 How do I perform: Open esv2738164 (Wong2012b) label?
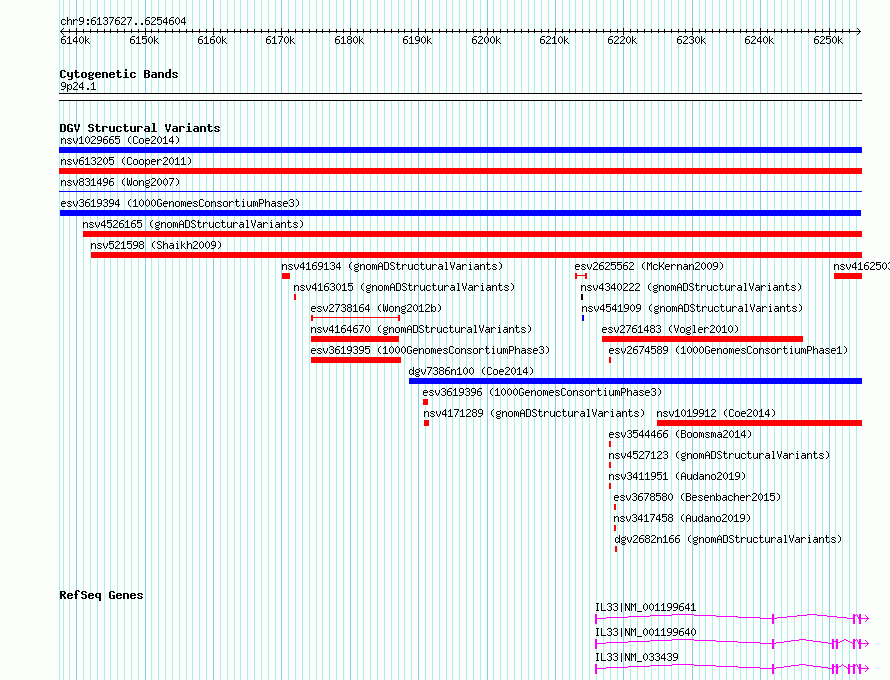pos(376,308)
